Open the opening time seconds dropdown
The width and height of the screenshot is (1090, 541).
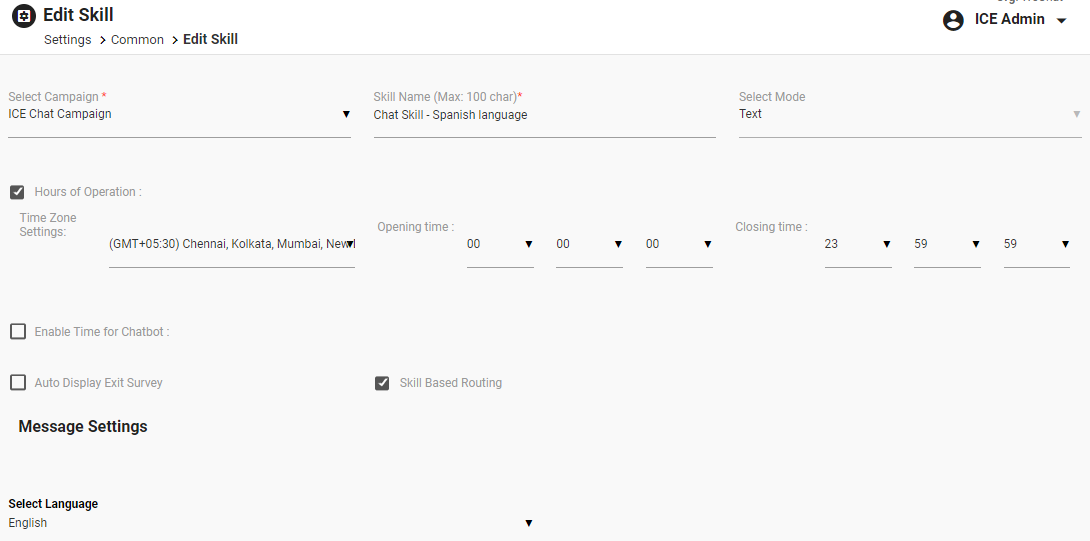679,244
